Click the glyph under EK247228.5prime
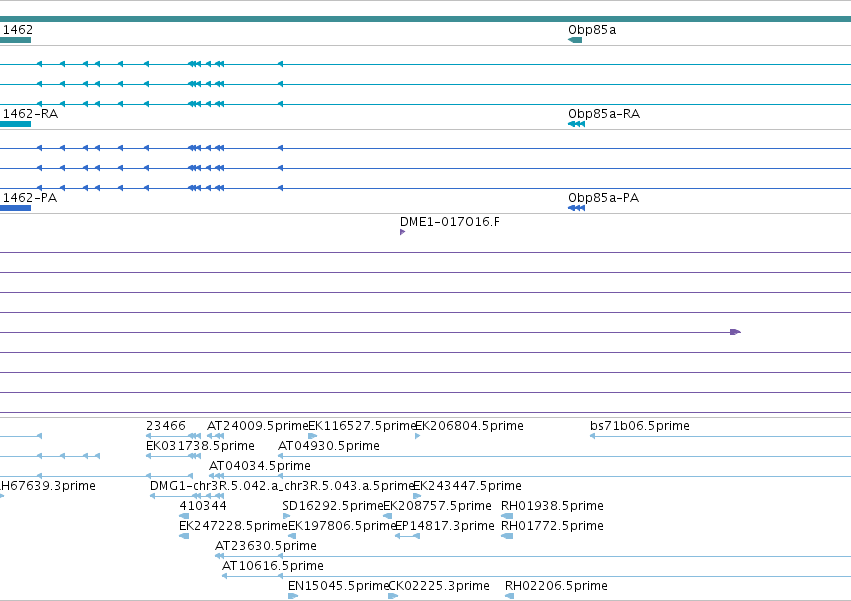The height and width of the screenshot is (601, 851). click(x=184, y=536)
